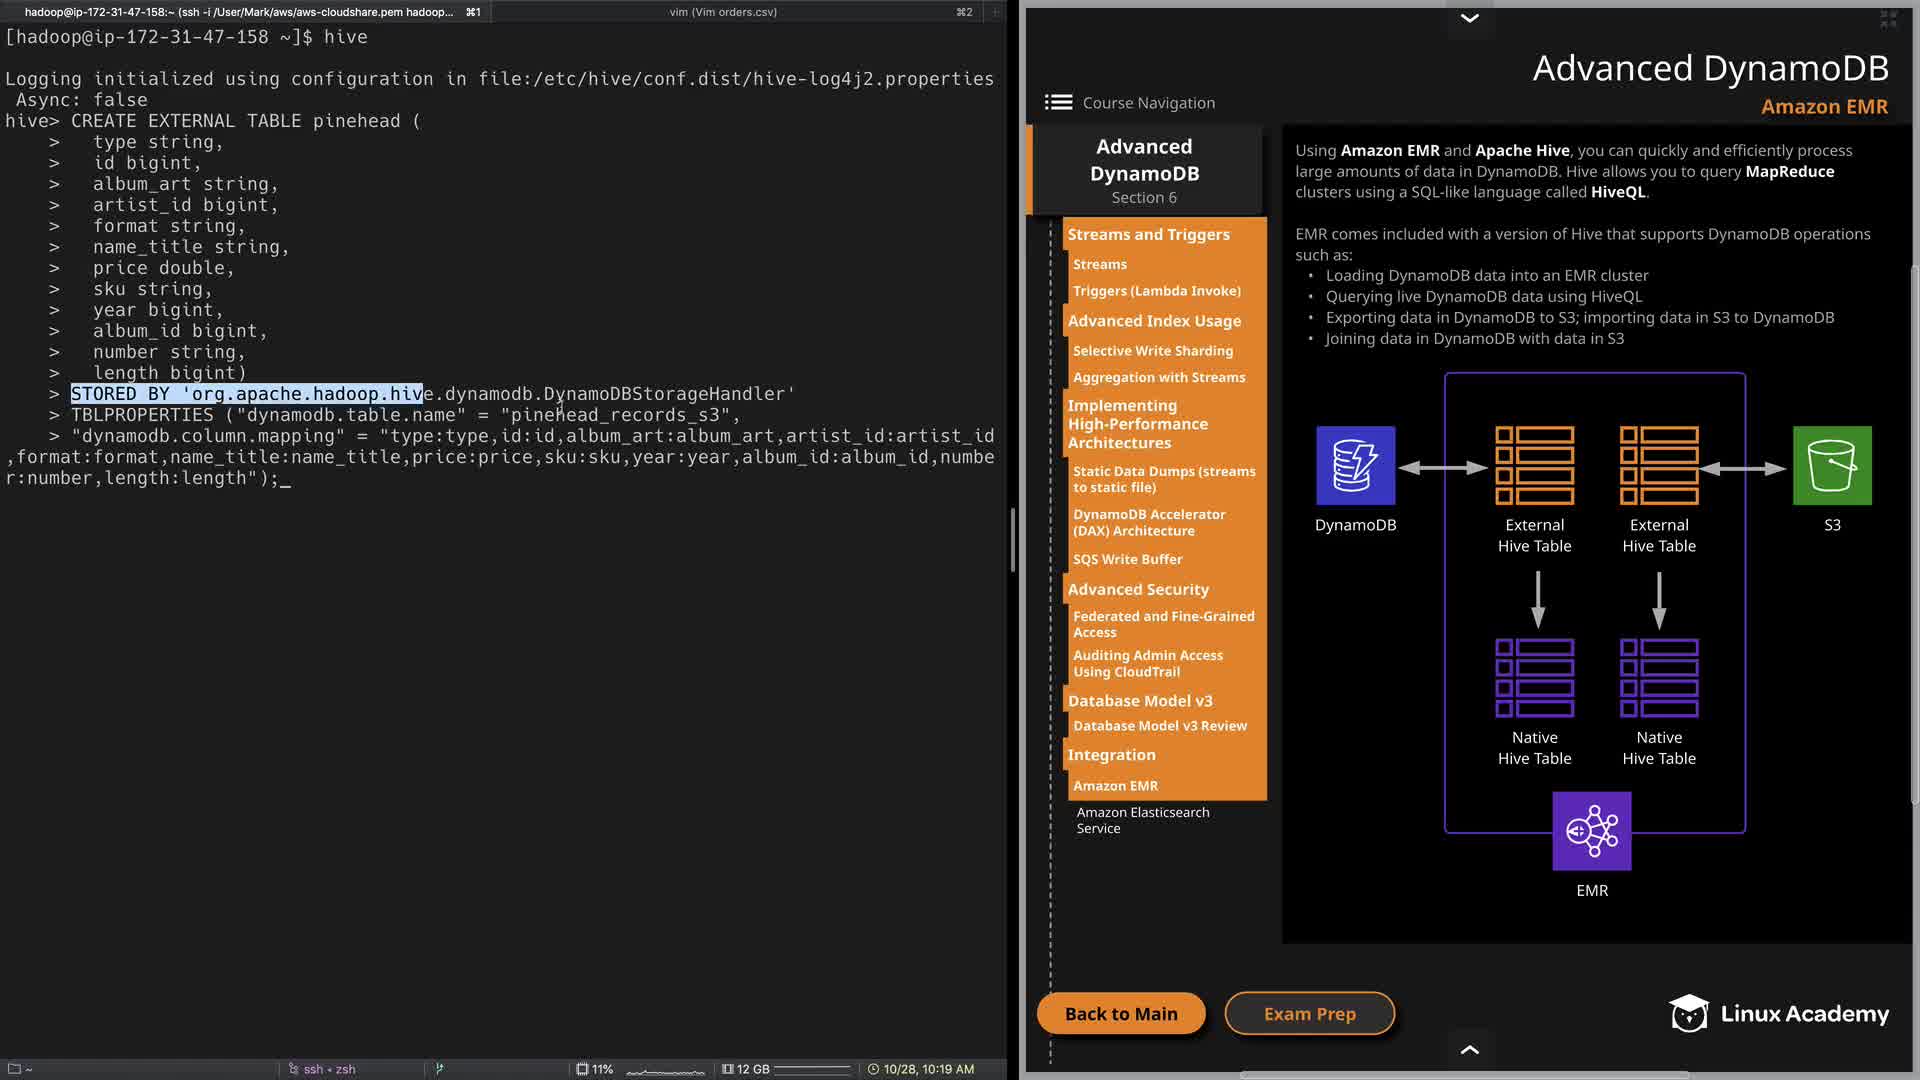Image resolution: width=1920 pixels, height=1080 pixels.
Task: Open the Course Navigation list icon
Action: pos(1058,102)
